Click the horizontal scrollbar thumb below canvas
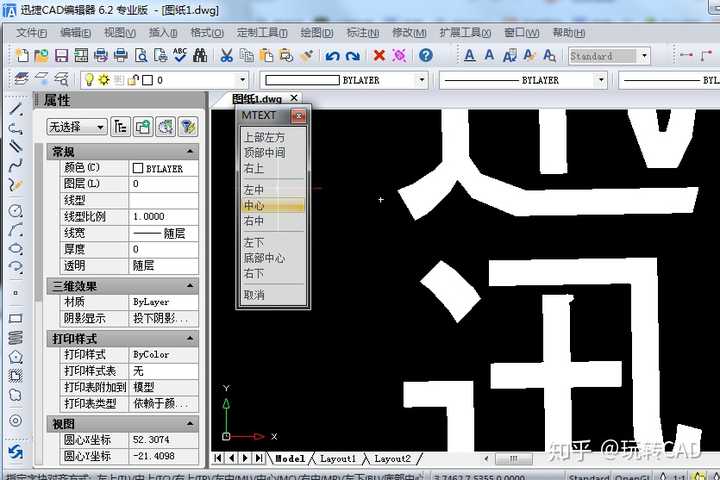 pos(514,458)
